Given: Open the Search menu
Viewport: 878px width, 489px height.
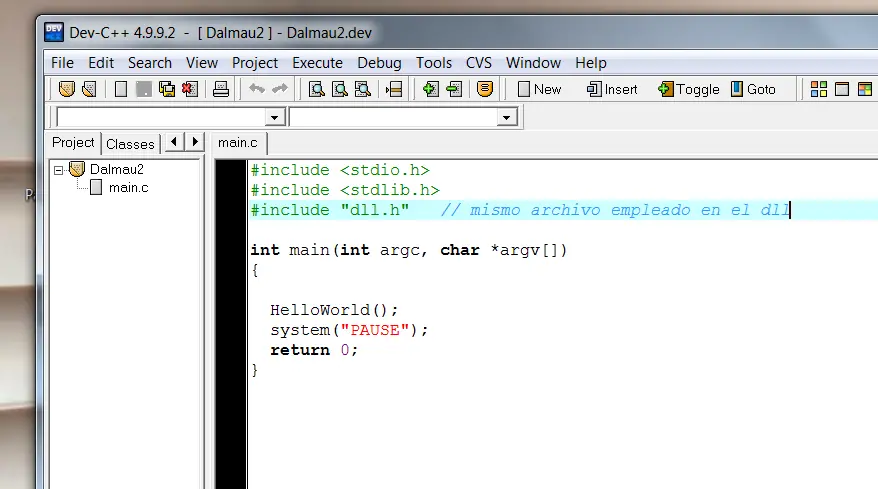Looking at the screenshot, I should pyautogui.click(x=150, y=63).
